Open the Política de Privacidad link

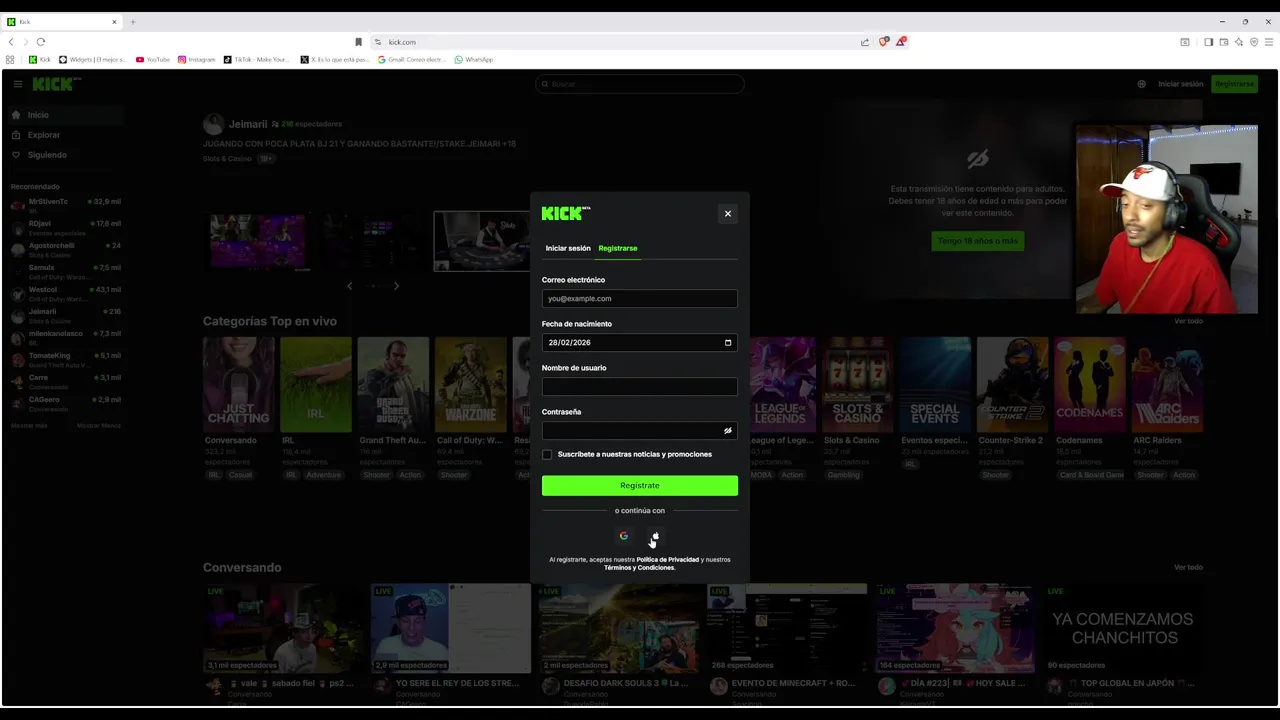[x=668, y=560]
